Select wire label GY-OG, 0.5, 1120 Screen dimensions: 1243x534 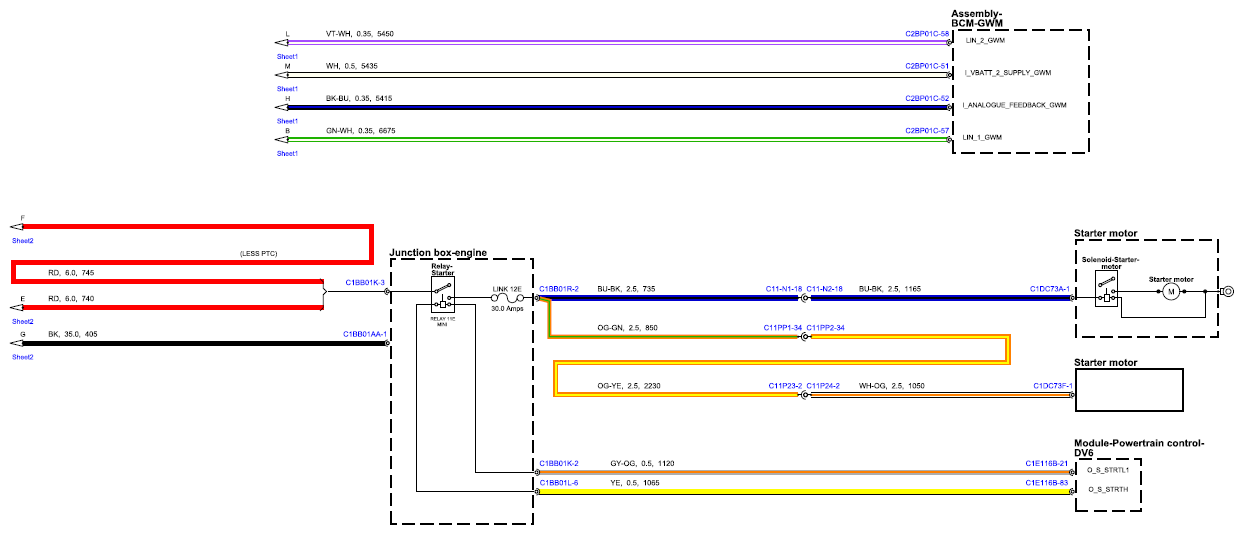click(x=642, y=464)
